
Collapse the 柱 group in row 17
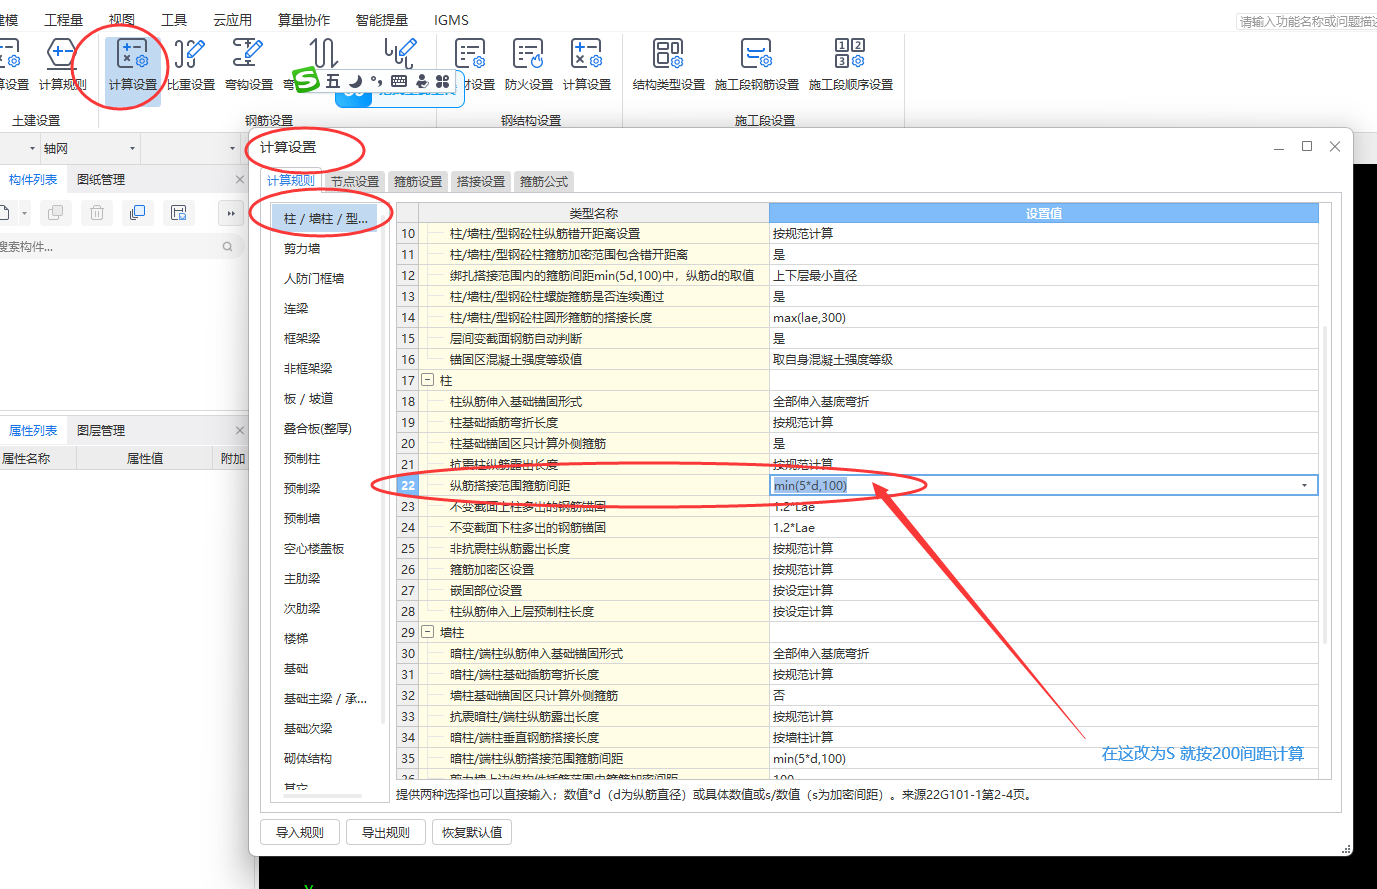coord(427,380)
